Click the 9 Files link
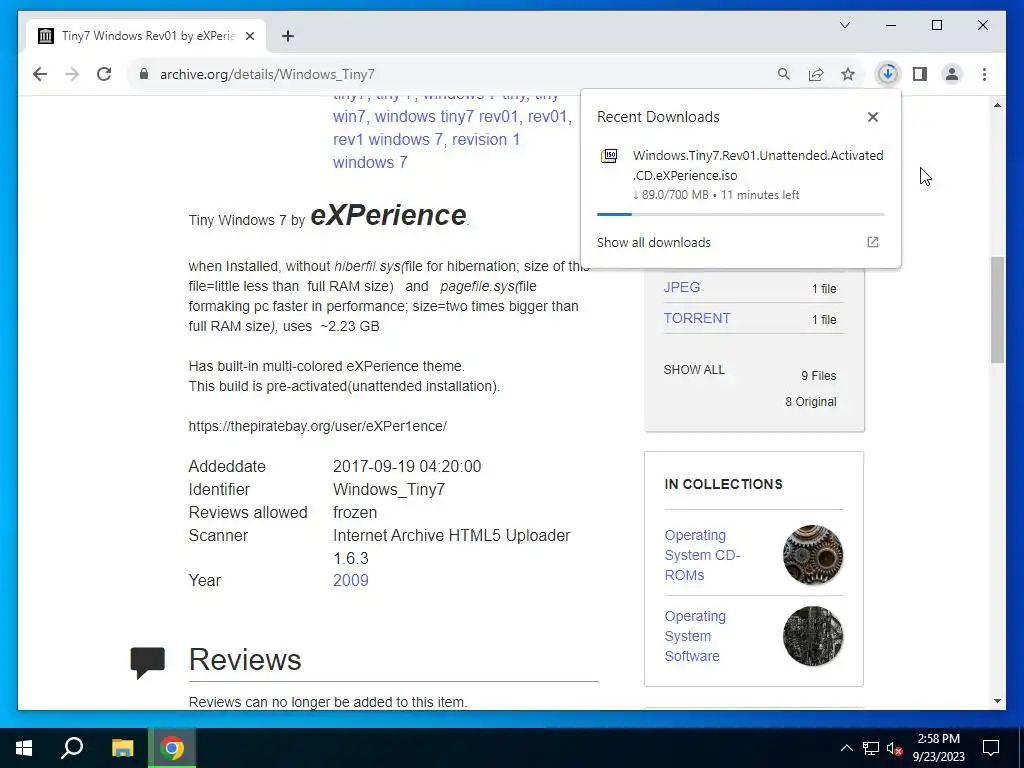Screen dimensions: 1024x768 click(x=818, y=376)
